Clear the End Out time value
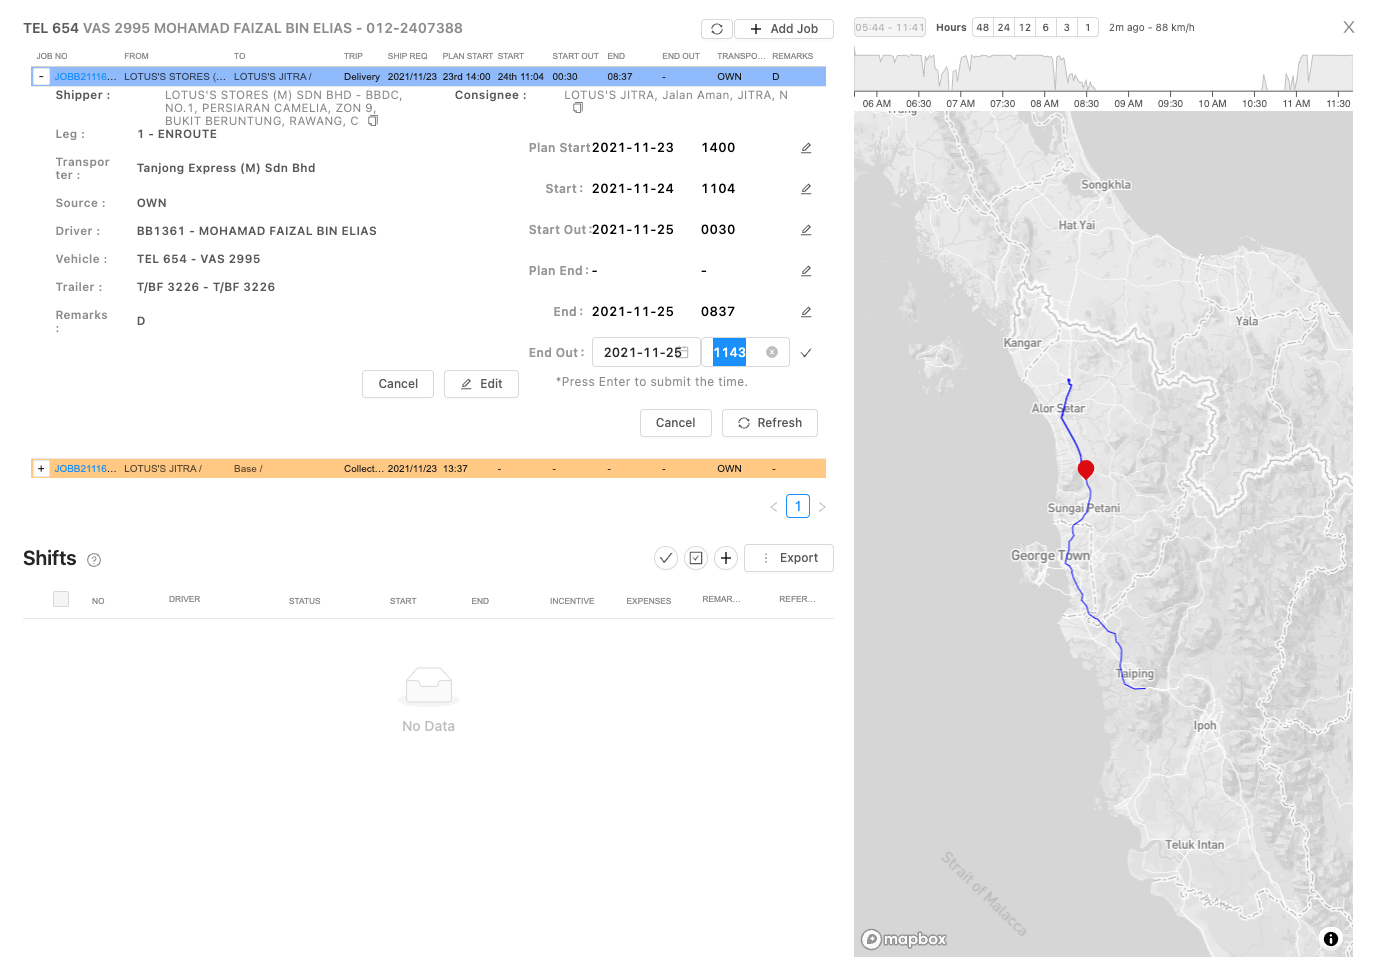The height and width of the screenshot is (966, 1375). tap(772, 352)
